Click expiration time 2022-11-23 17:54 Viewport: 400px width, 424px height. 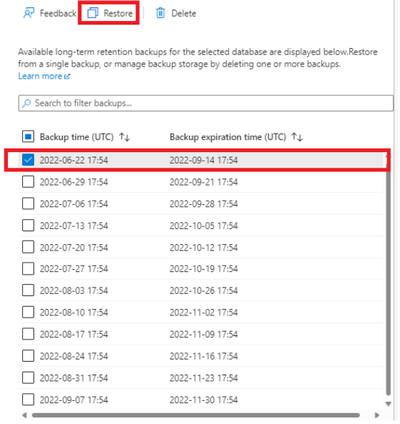(x=204, y=378)
